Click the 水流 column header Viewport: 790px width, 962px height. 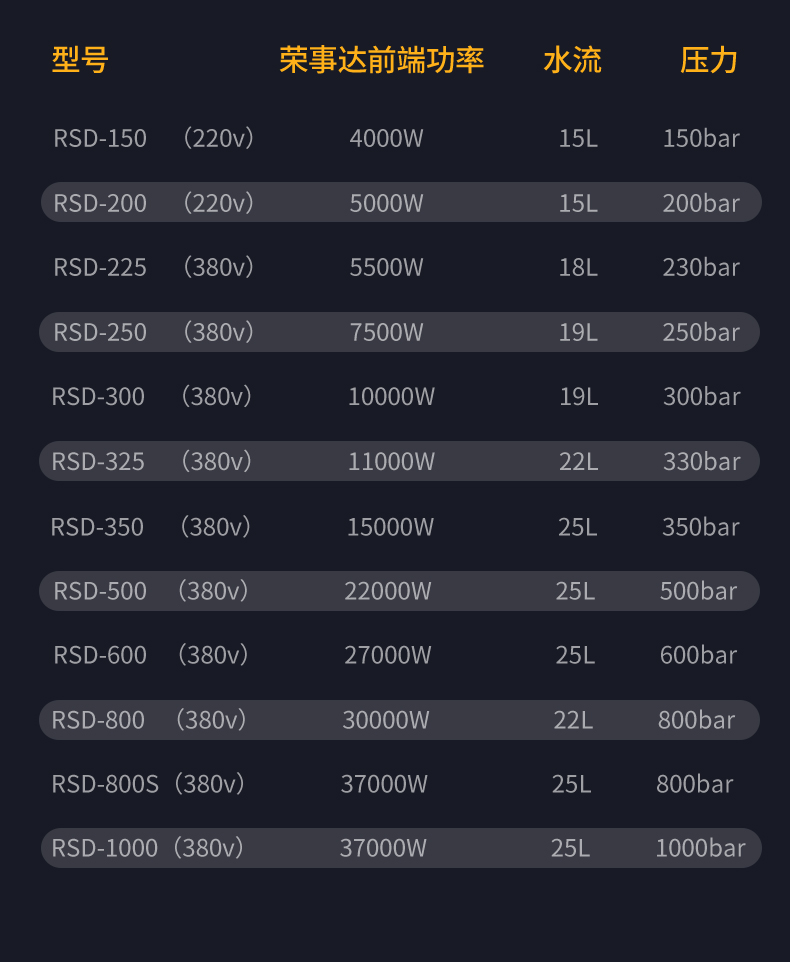tap(572, 60)
